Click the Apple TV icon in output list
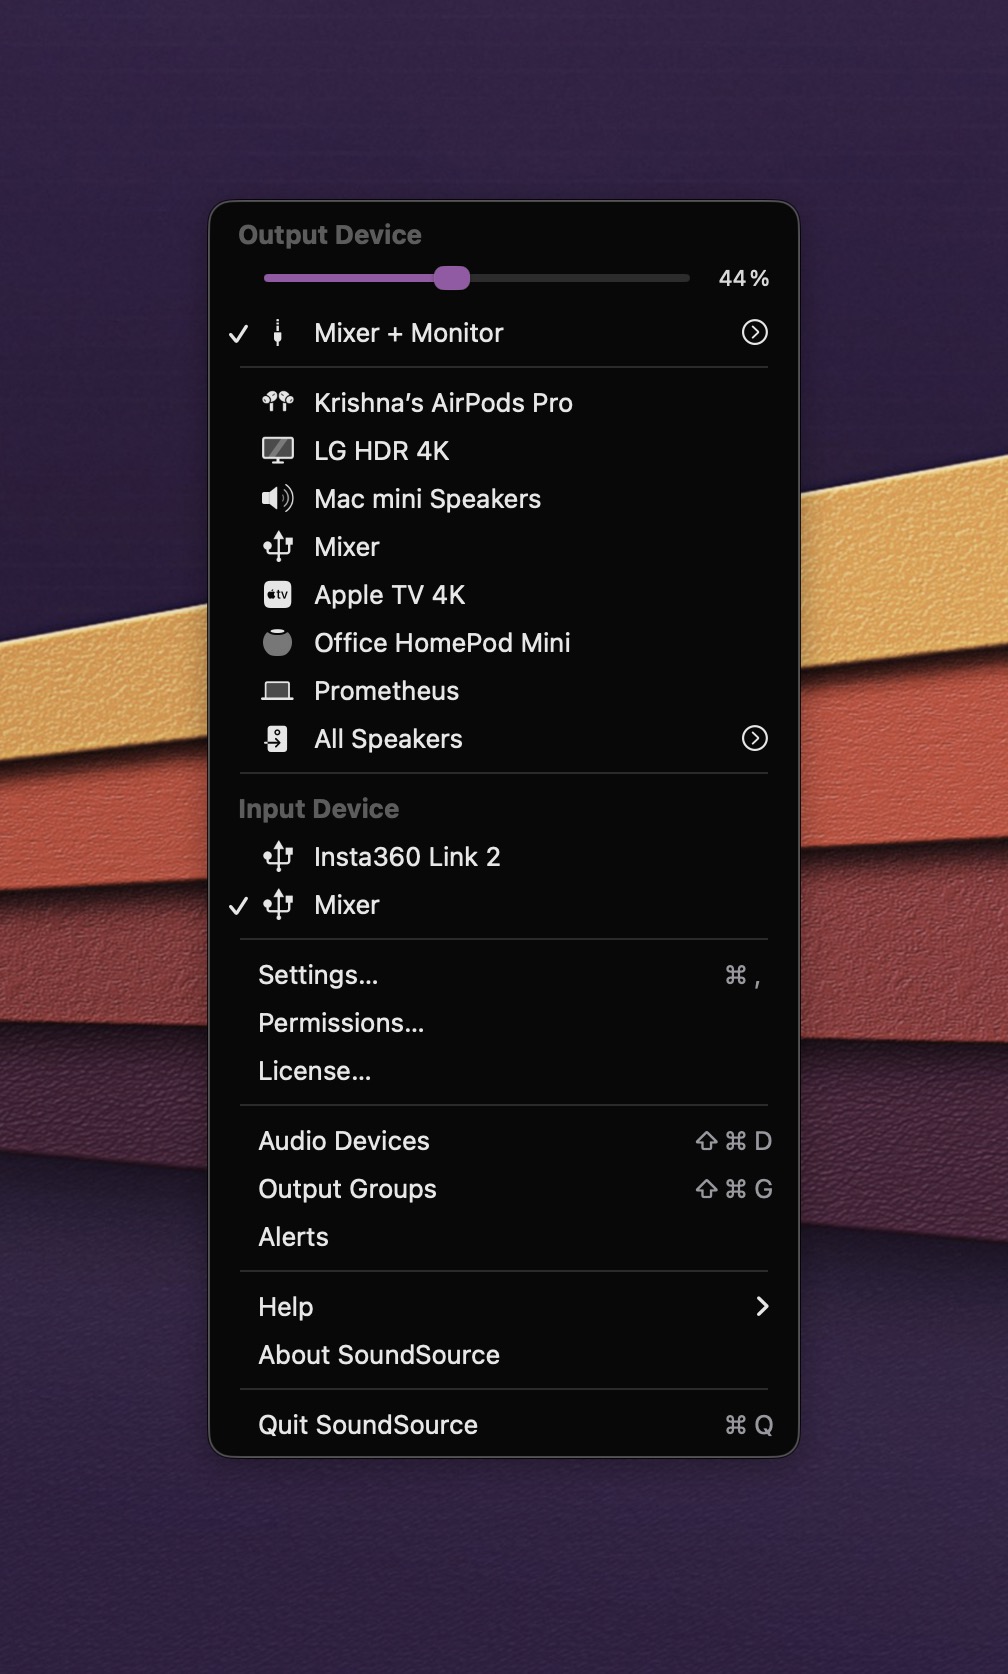Image resolution: width=1008 pixels, height=1674 pixels. tap(277, 595)
